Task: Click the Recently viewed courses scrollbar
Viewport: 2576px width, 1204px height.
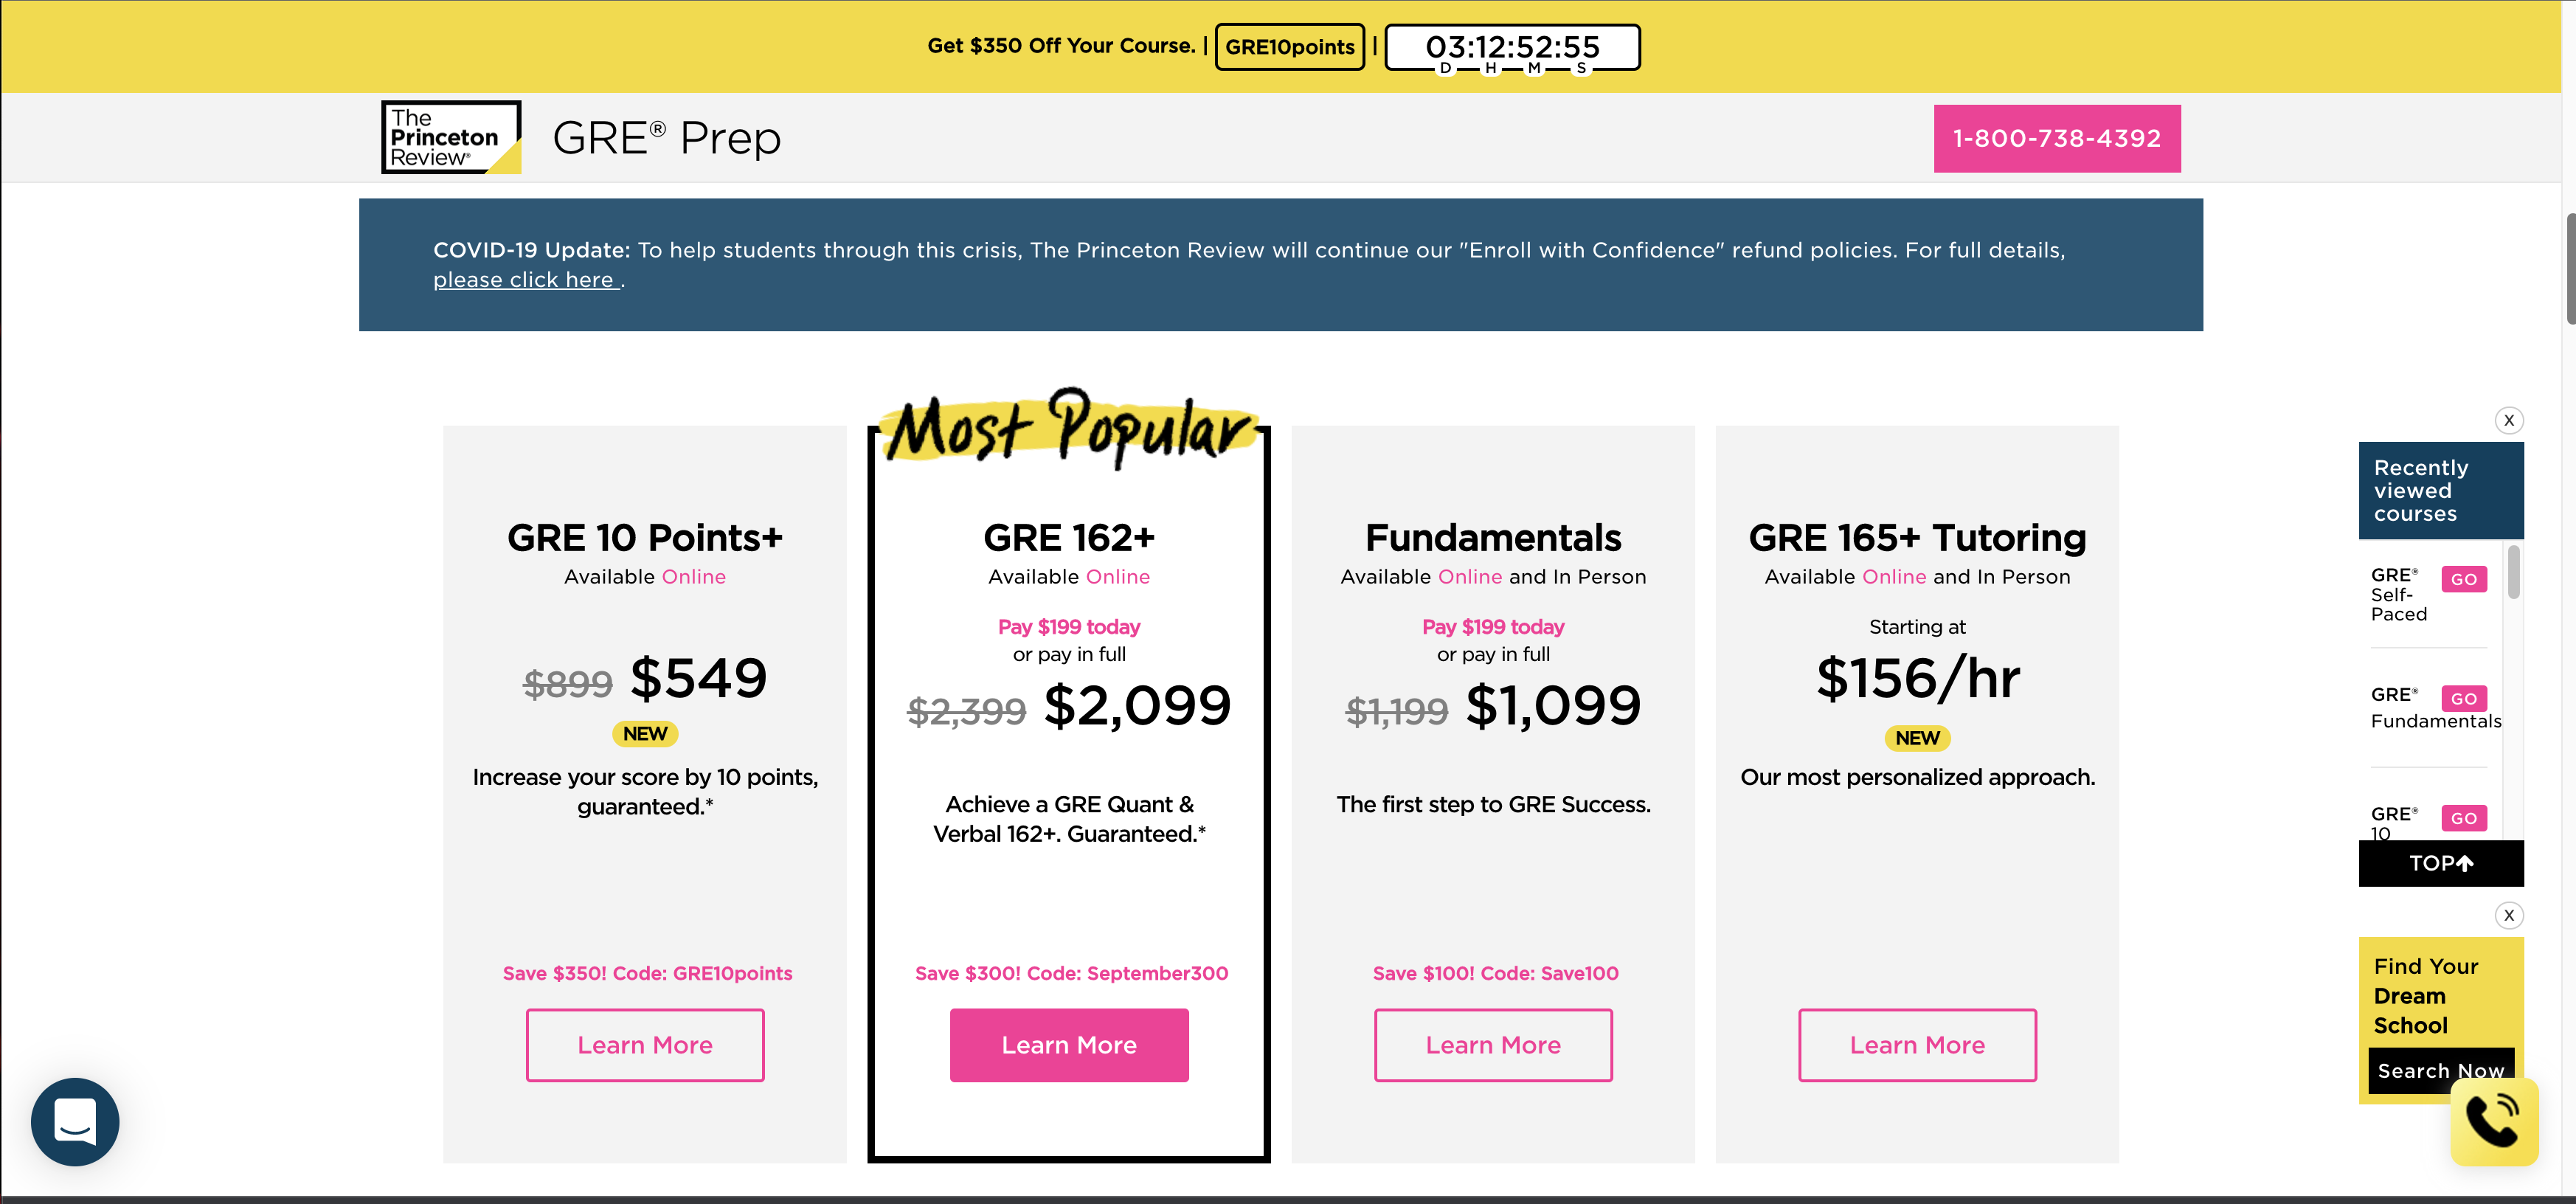Action: (2513, 573)
